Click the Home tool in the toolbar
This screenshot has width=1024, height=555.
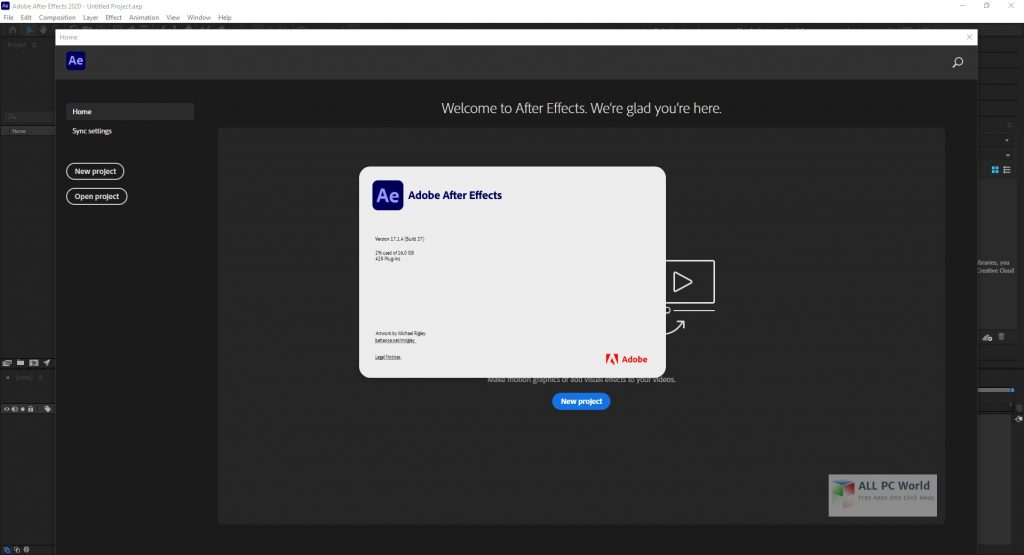pos(12,30)
